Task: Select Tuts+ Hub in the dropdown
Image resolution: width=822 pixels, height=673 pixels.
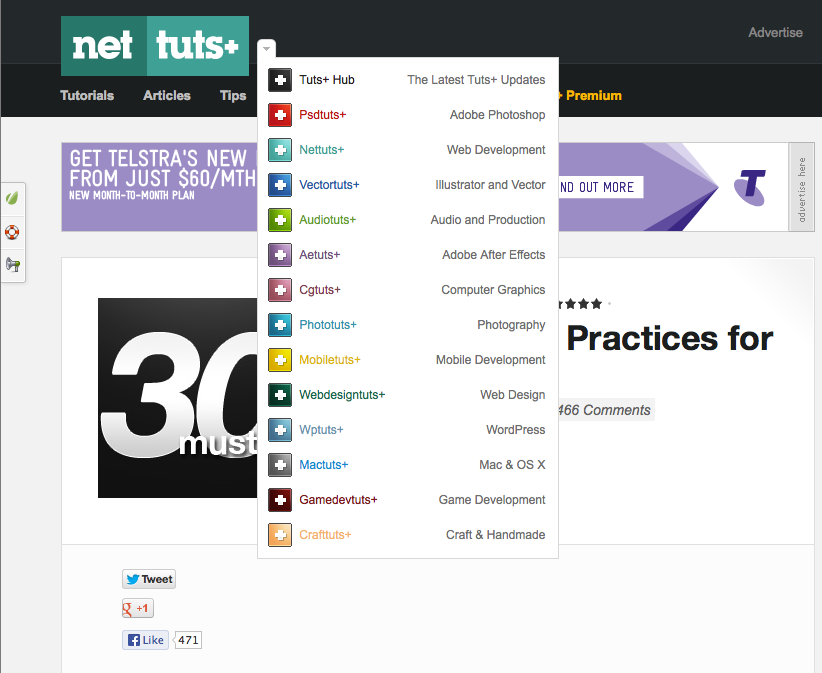Action: 327,80
